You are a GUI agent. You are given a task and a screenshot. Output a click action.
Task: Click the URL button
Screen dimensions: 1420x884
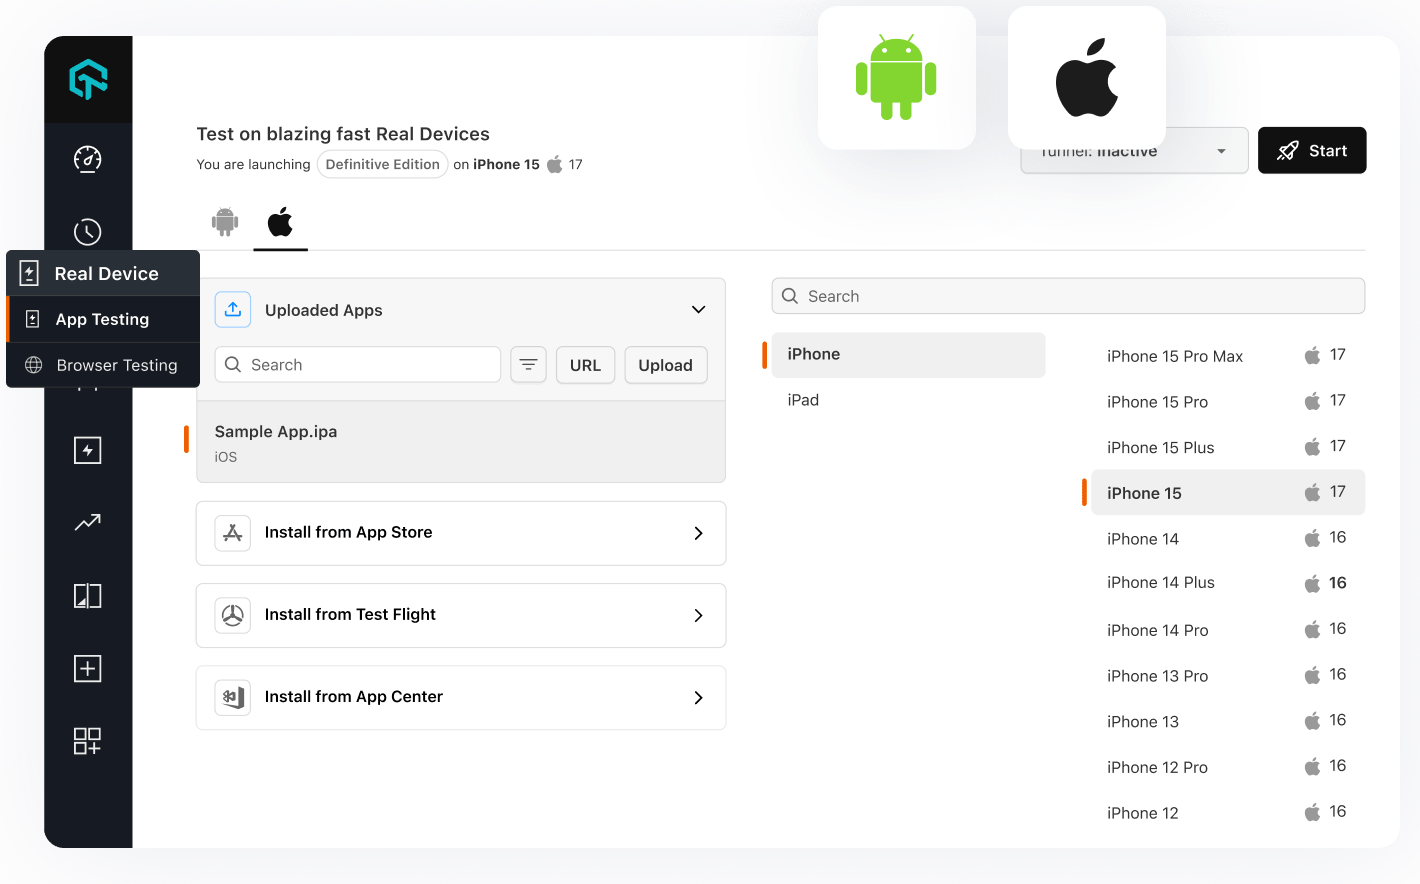tap(585, 364)
